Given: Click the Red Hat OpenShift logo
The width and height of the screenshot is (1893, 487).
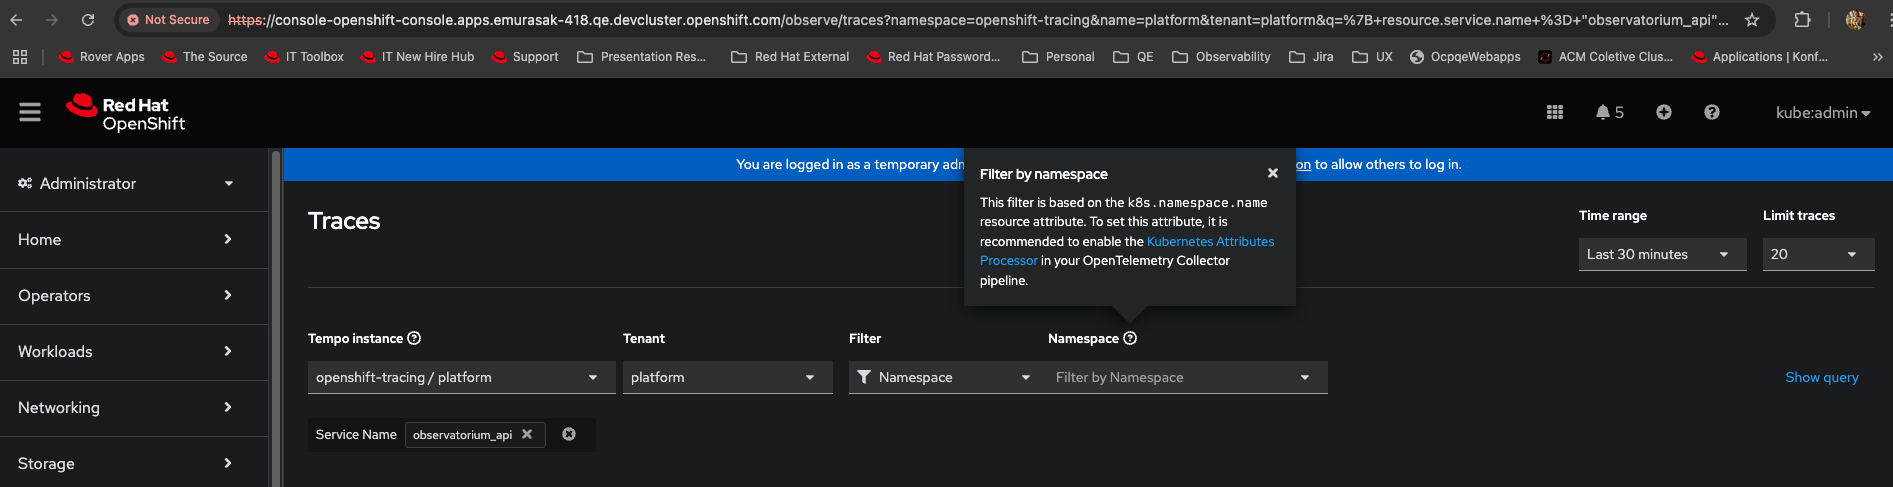Looking at the screenshot, I should point(126,113).
